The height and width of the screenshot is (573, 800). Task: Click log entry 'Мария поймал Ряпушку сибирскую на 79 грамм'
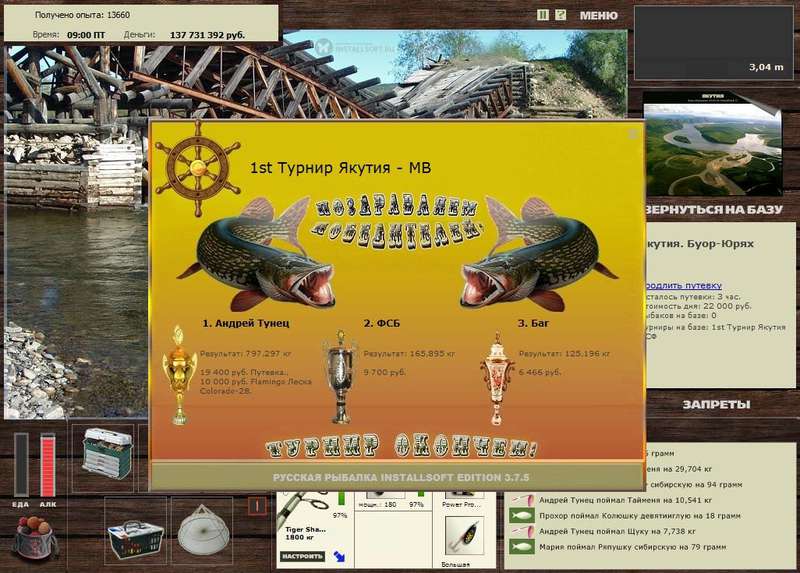(632, 547)
